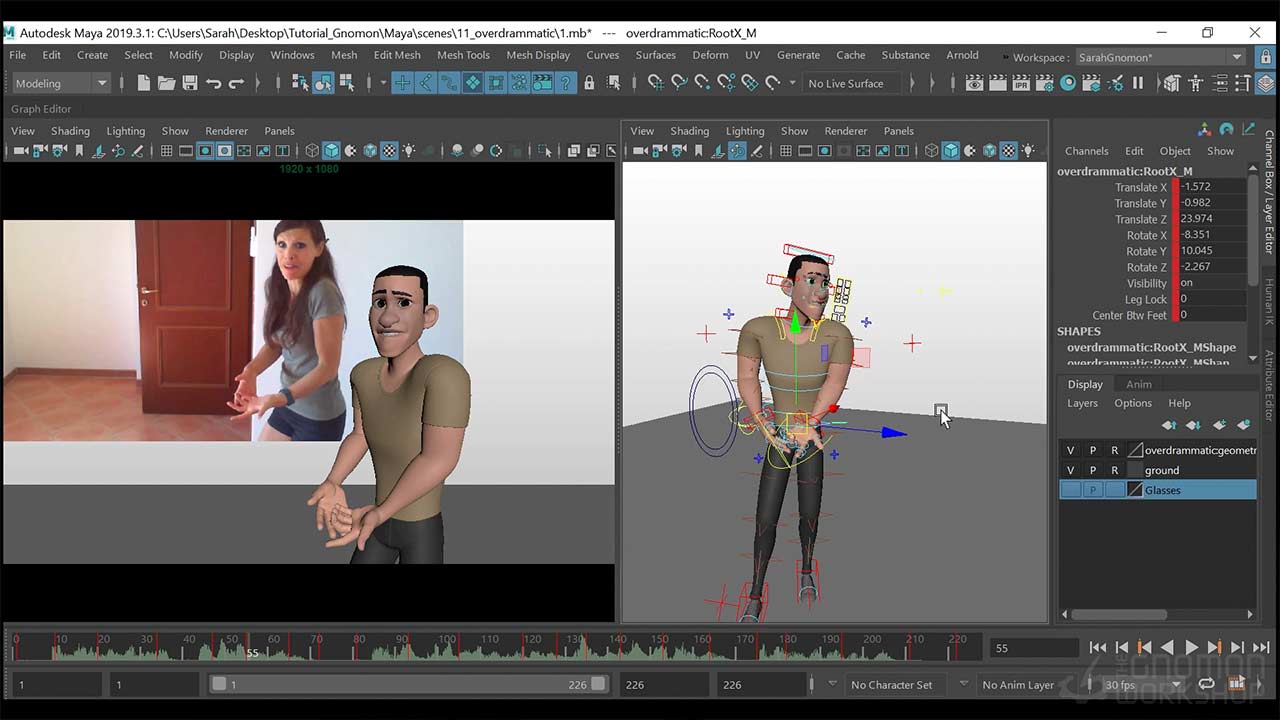Click the playback range slider bar

point(400,685)
